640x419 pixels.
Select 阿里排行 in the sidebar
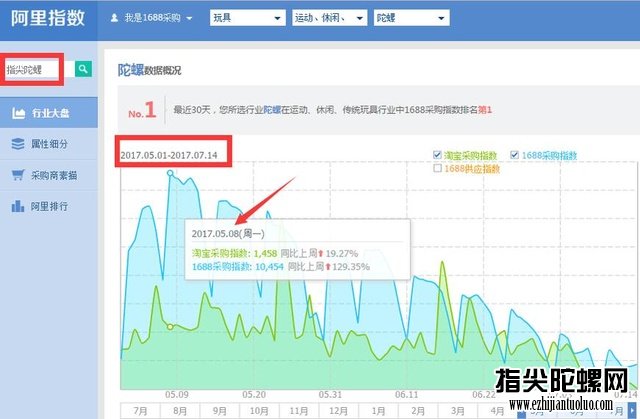click(49, 206)
